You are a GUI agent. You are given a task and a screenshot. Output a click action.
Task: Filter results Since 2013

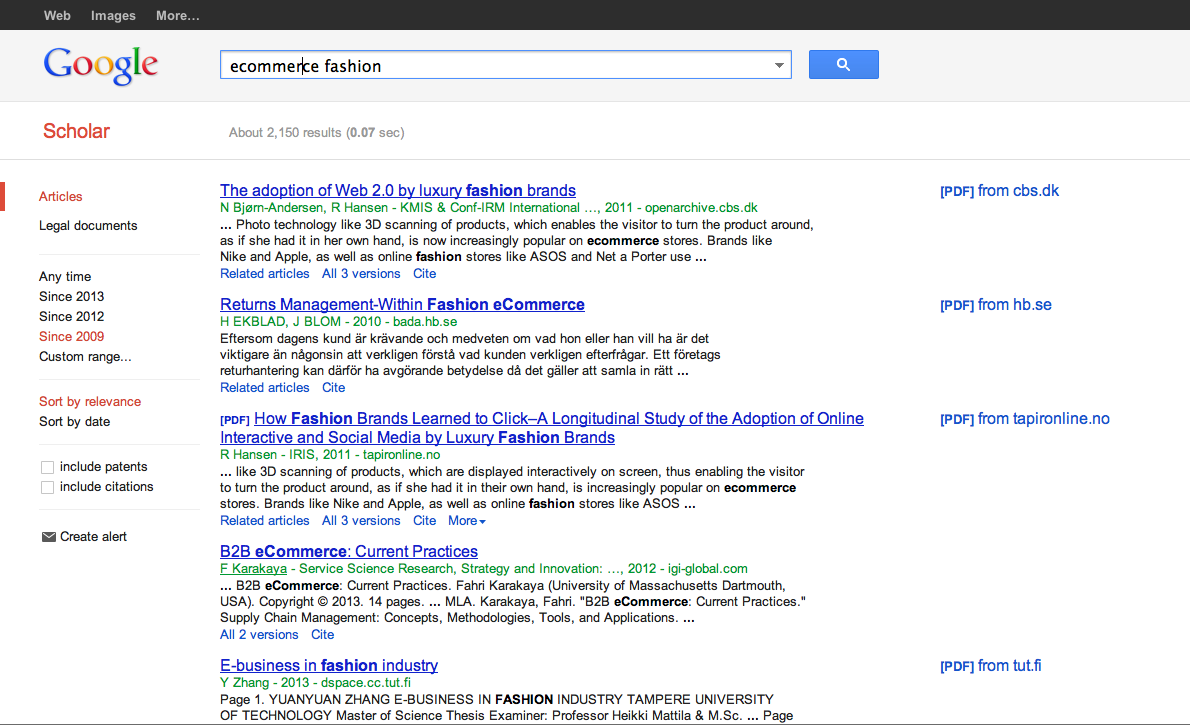click(71, 296)
